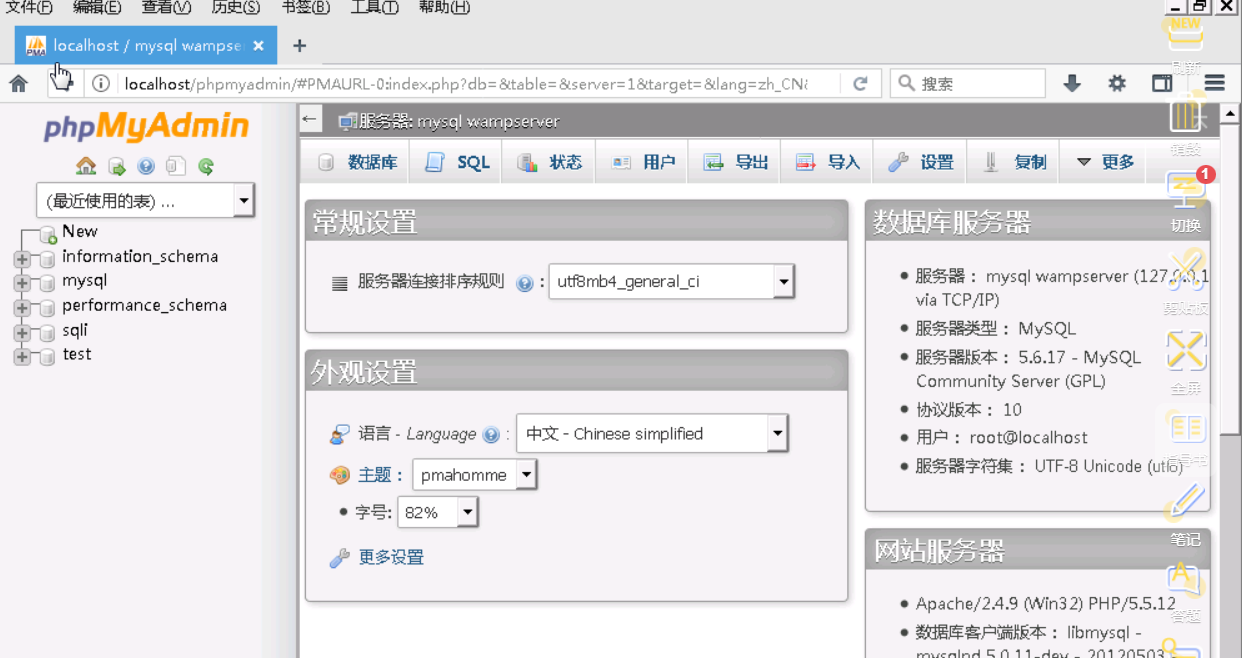1242x658 pixels.
Task: Click the wrench icon beside 更多设置
Action: [340, 558]
